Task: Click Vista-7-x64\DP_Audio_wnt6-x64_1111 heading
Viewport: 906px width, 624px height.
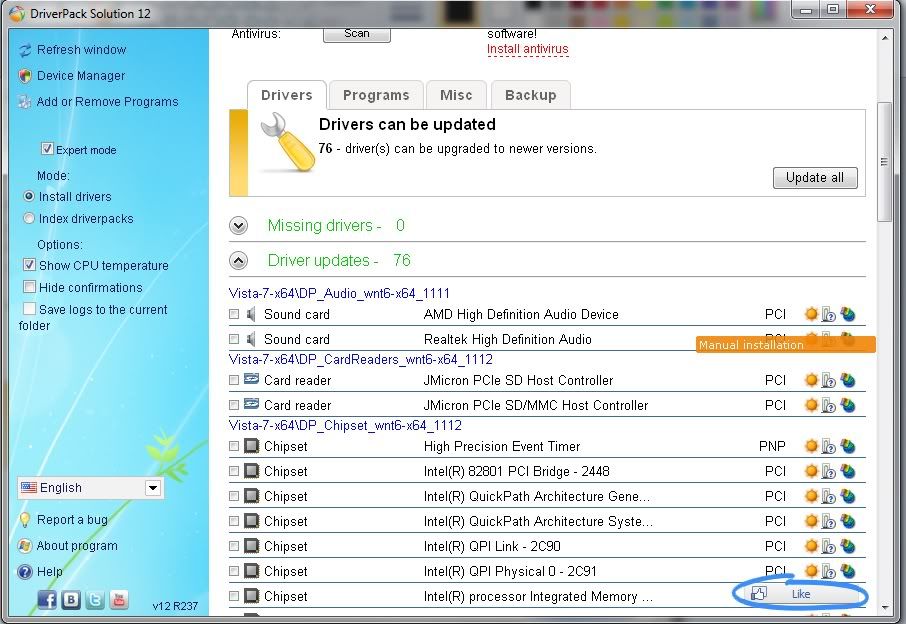Action: [339, 294]
